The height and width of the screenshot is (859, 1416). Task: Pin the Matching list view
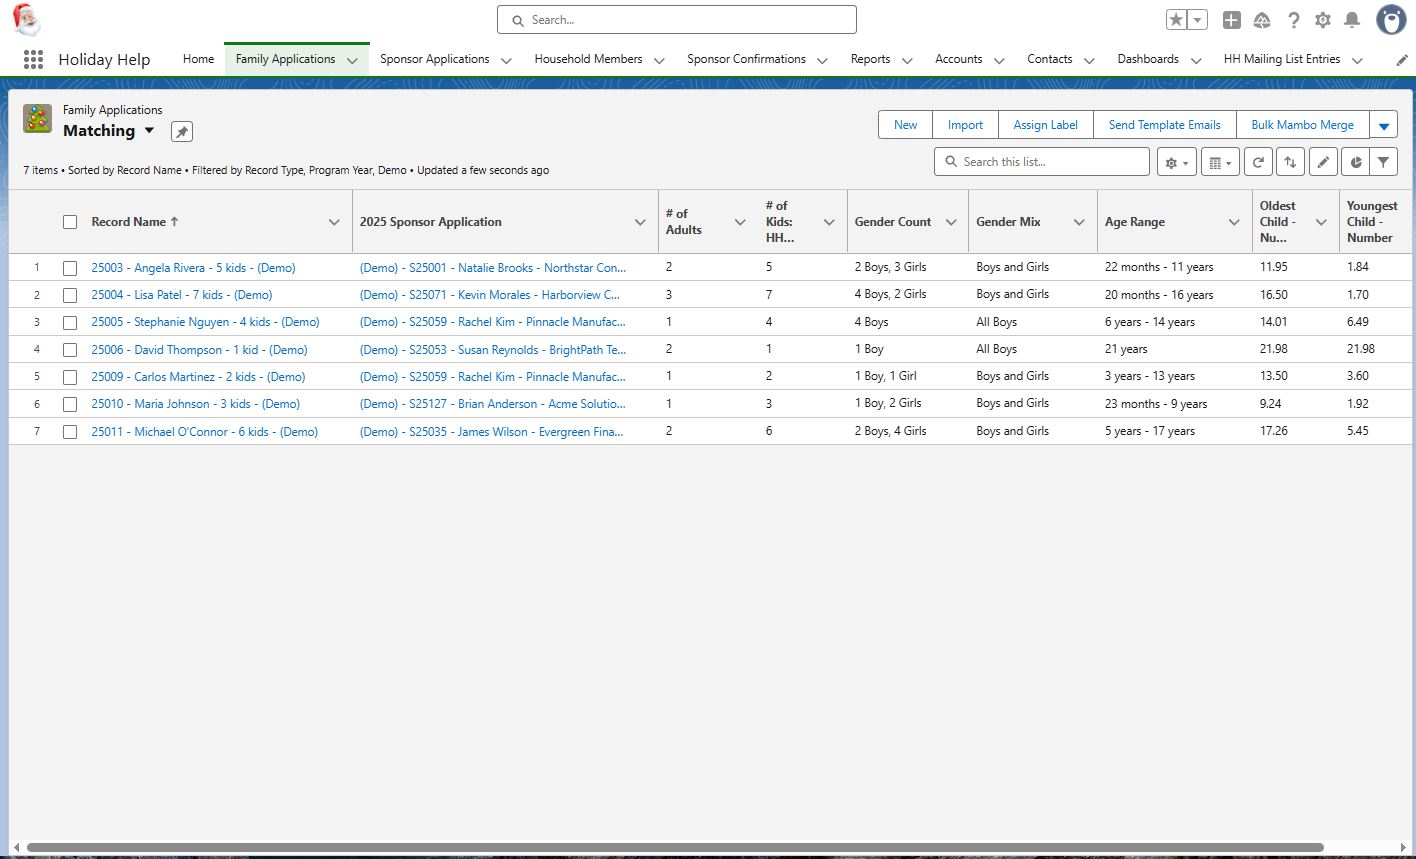(181, 132)
